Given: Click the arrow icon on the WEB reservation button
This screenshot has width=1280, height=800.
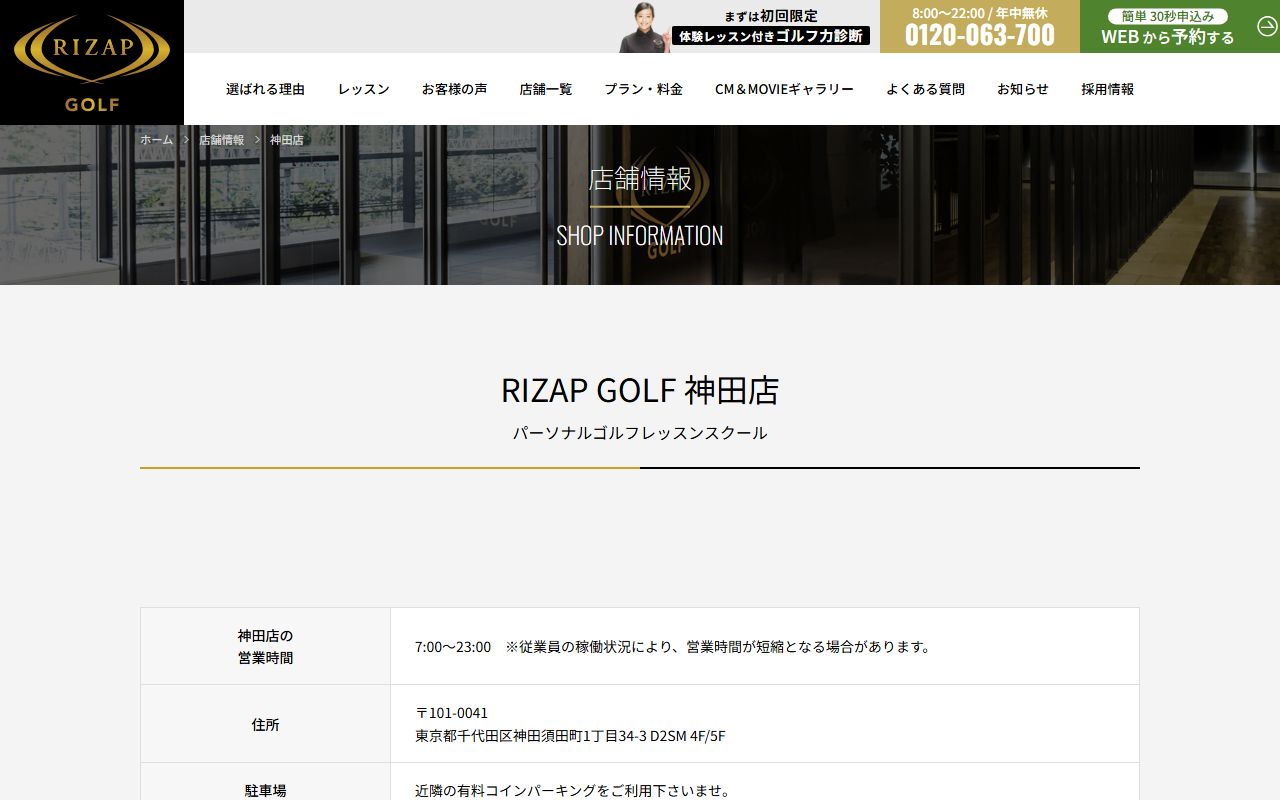Looking at the screenshot, I should pyautogui.click(x=1266, y=27).
